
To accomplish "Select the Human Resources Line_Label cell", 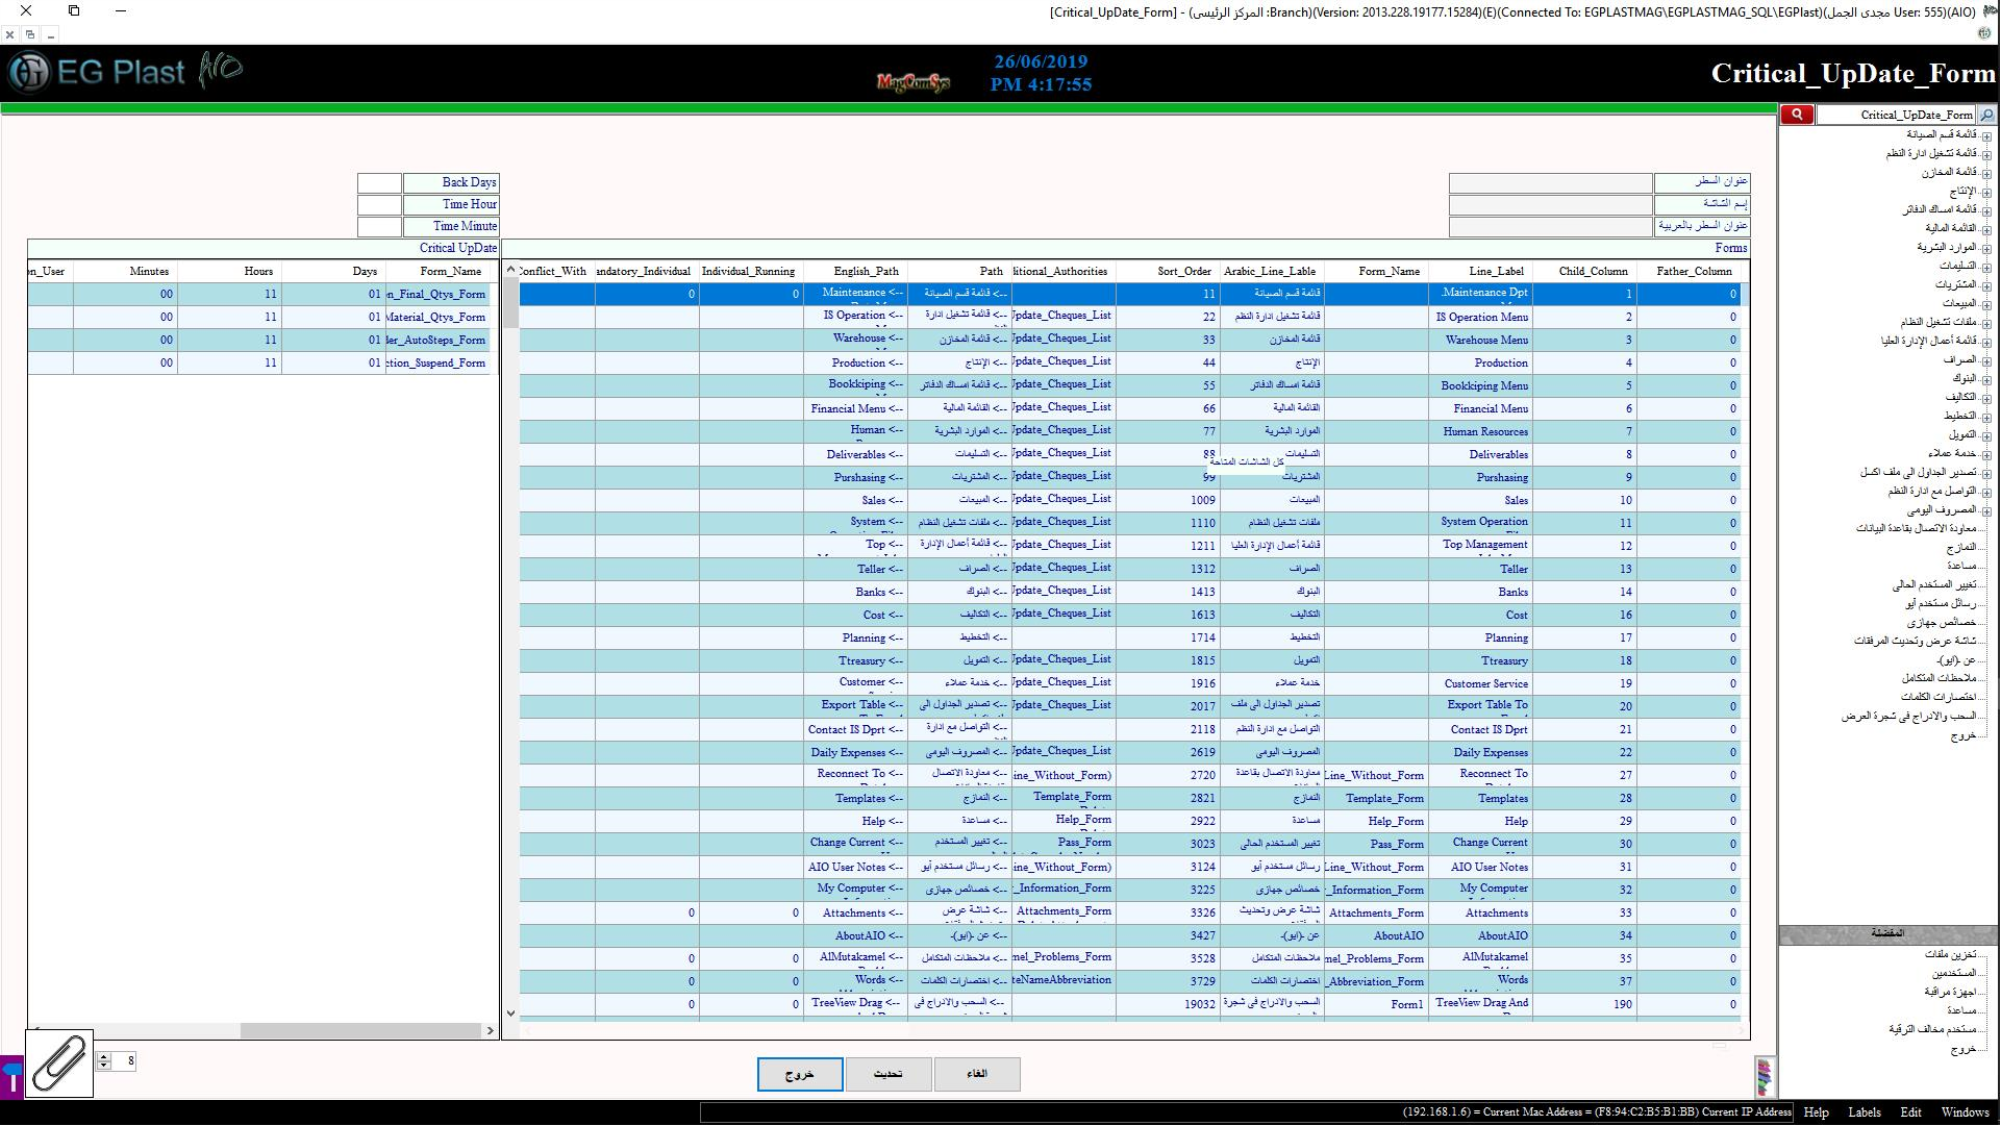I will 1480,432.
